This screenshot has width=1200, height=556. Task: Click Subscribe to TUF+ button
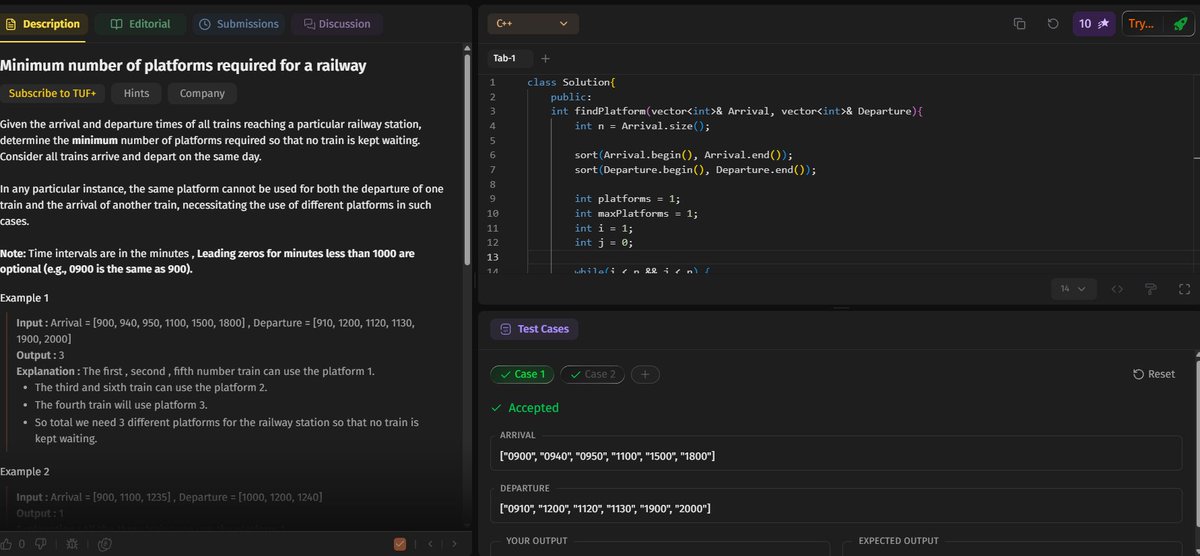[52, 94]
